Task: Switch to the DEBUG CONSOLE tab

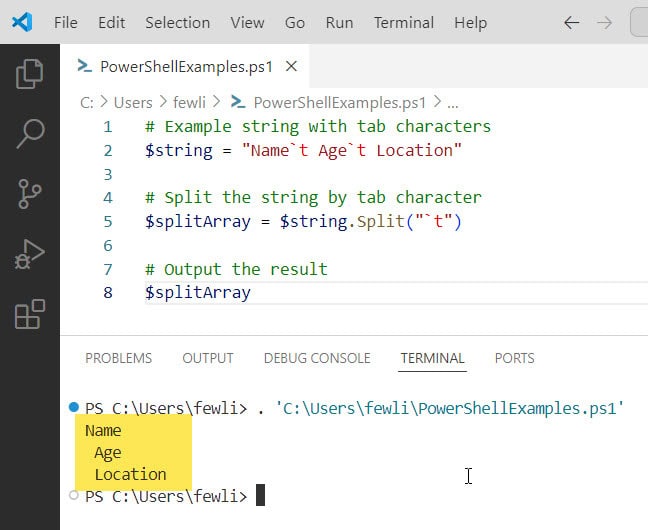Action: tap(317, 358)
